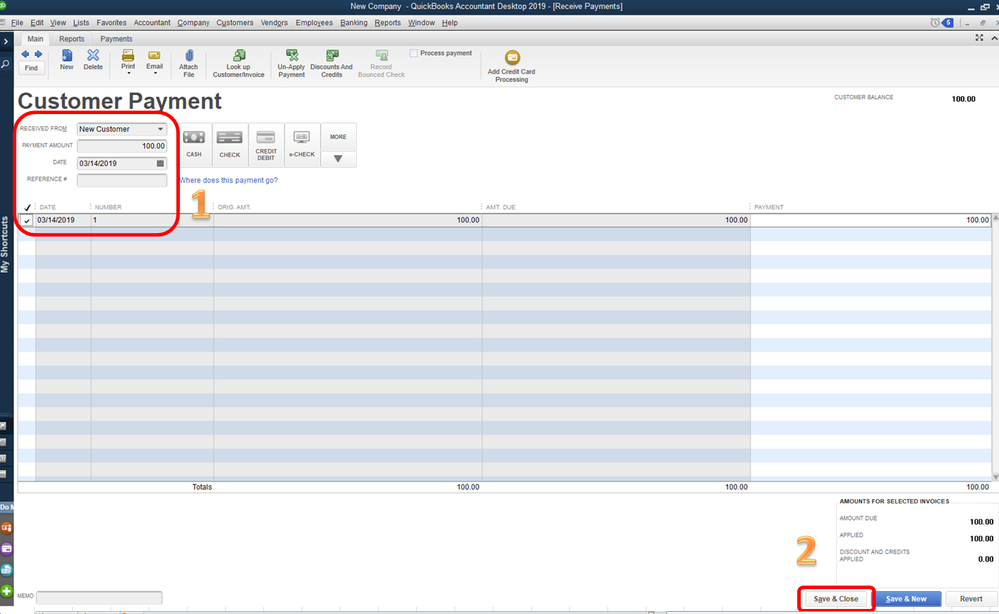
Task: Click the MORE payment button
Action: point(338,137)
